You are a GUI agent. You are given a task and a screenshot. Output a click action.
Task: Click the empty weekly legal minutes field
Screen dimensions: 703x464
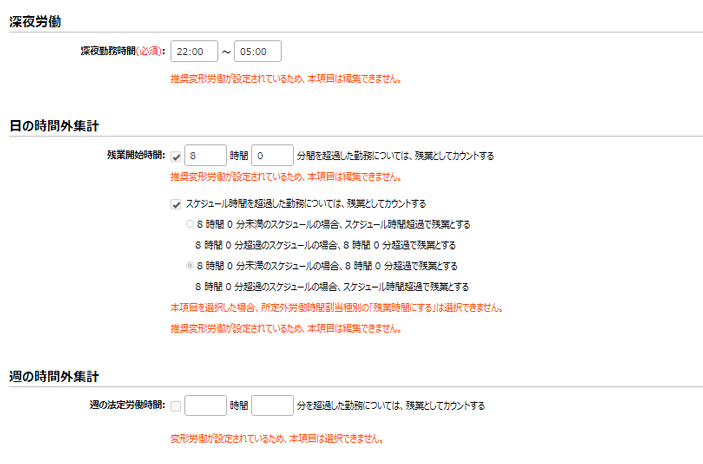[x=272, y=405]
